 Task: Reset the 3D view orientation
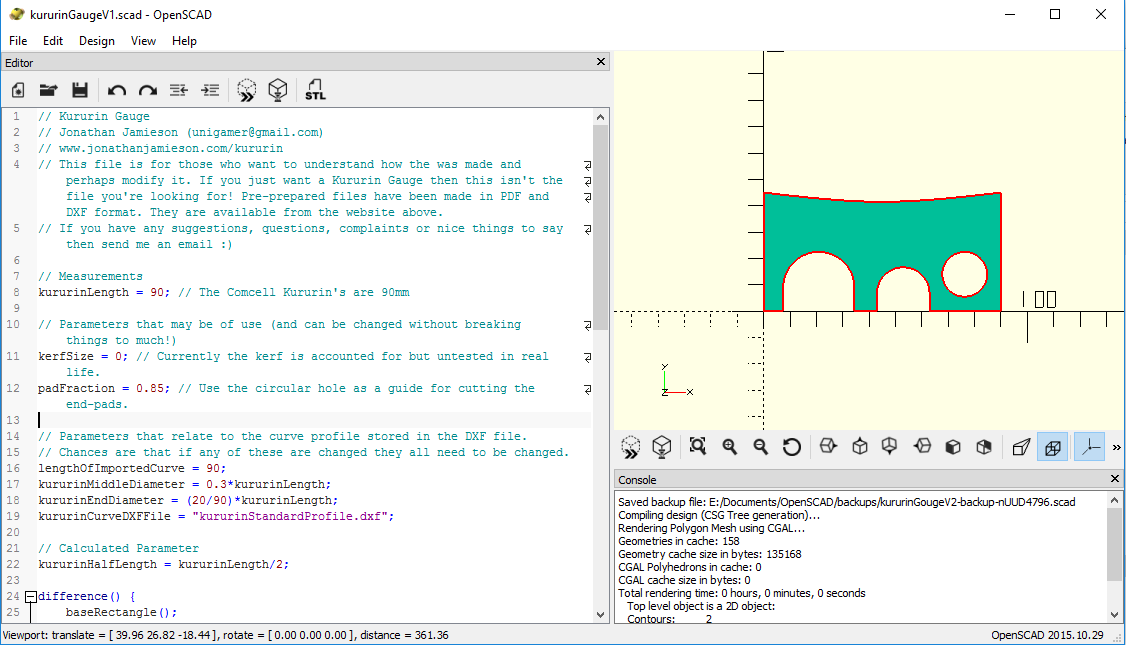click(x=791, y=446)
